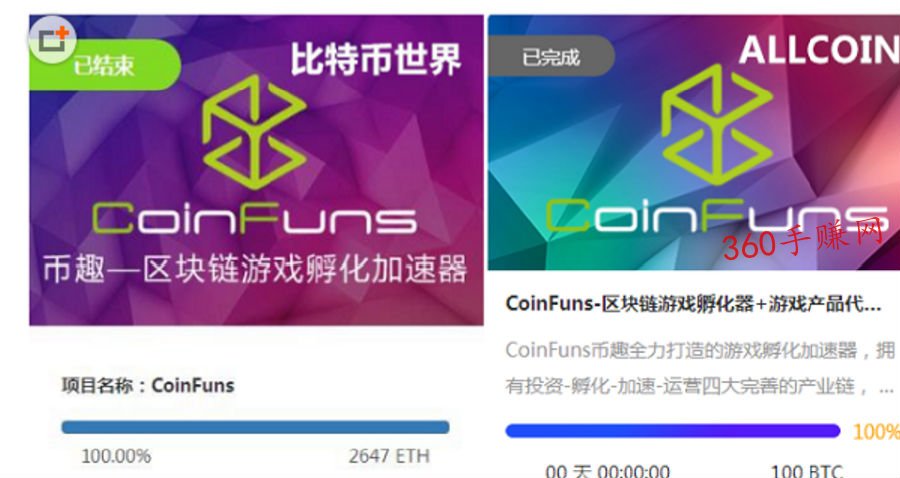Click the red 360手赚网 watermark
Image resolution: width=900 pixels, height=478 pixels.
coord(803,238)
